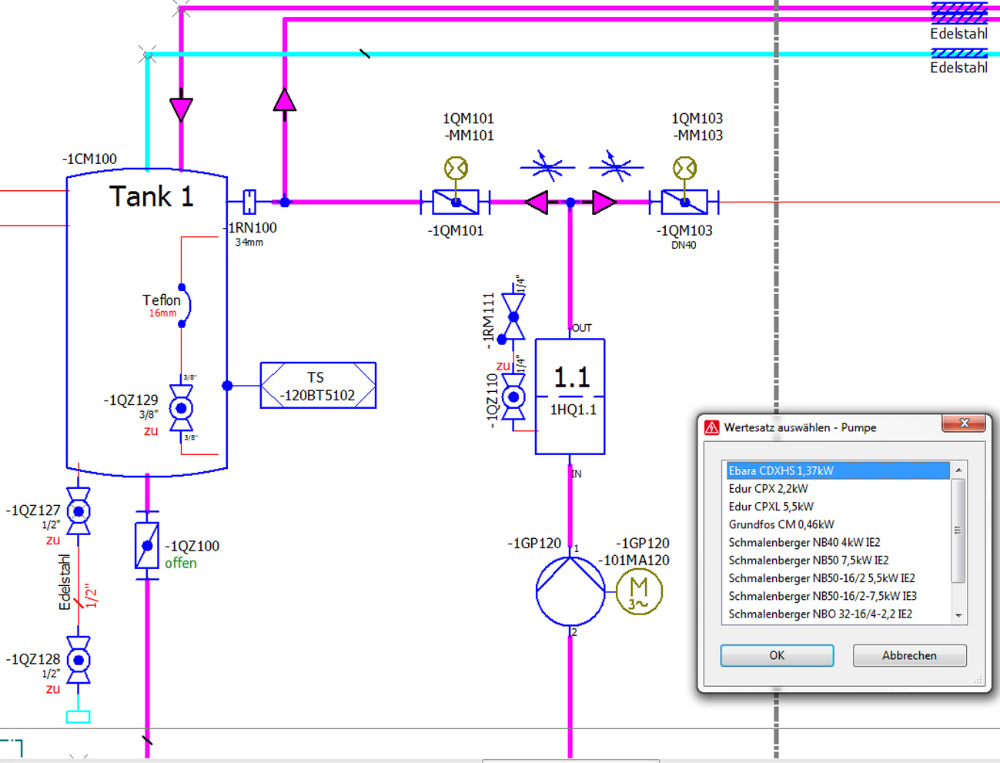Select the -1RM111 check valve symbol
This screenshot has height=763, width=1000.
tap(515, 323)
